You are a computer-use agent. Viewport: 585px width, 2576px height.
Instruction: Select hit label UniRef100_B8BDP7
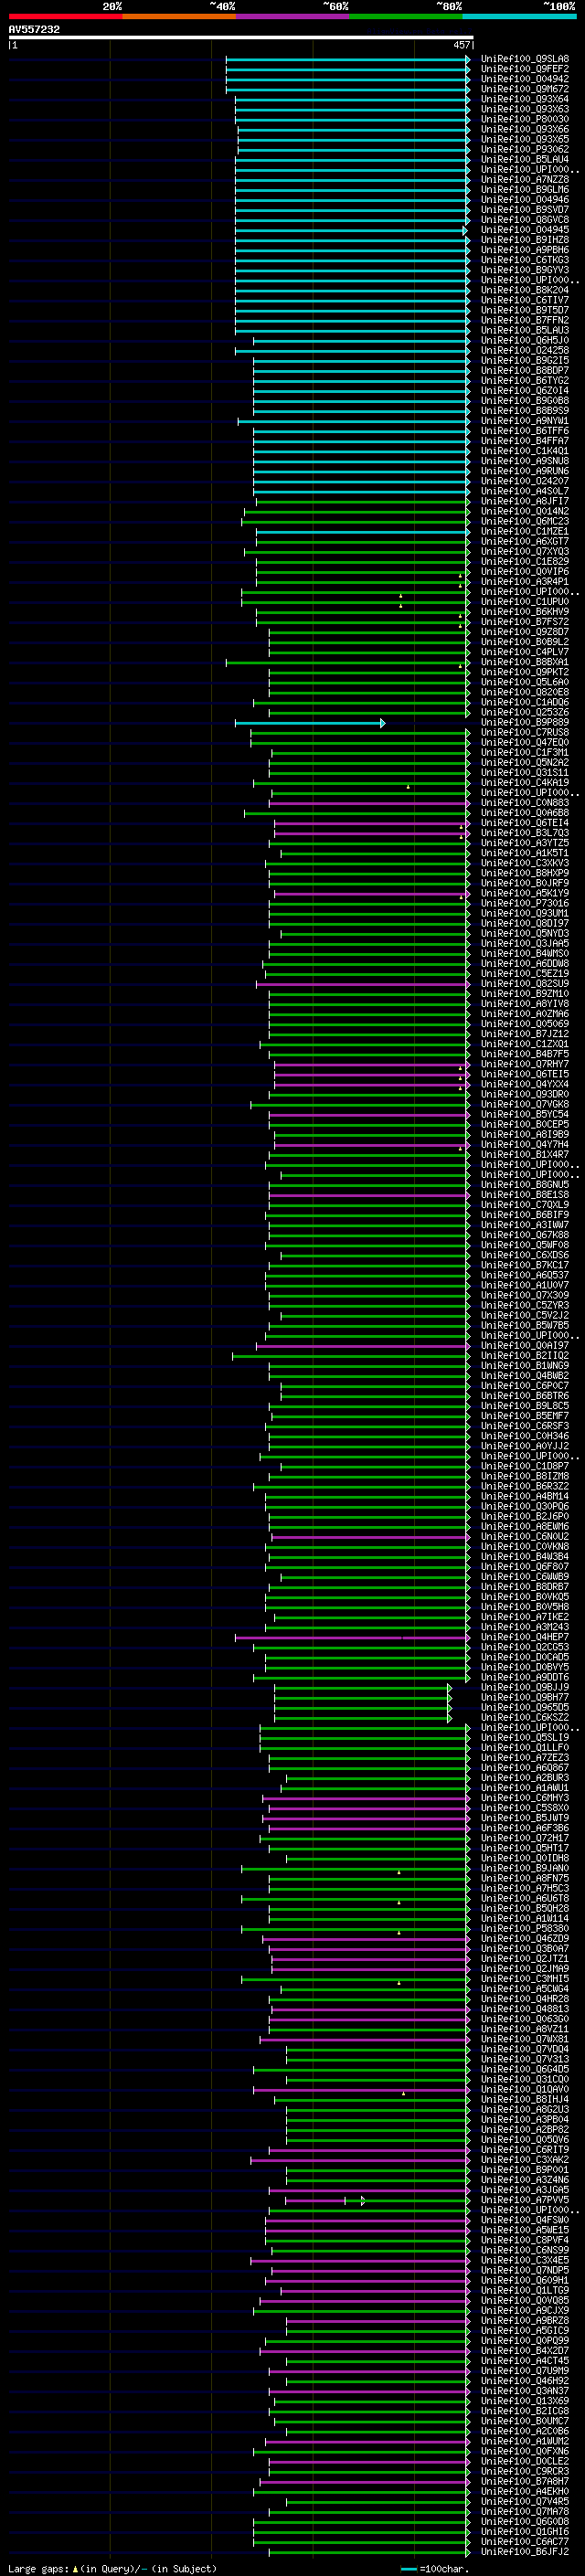point(524,371)
